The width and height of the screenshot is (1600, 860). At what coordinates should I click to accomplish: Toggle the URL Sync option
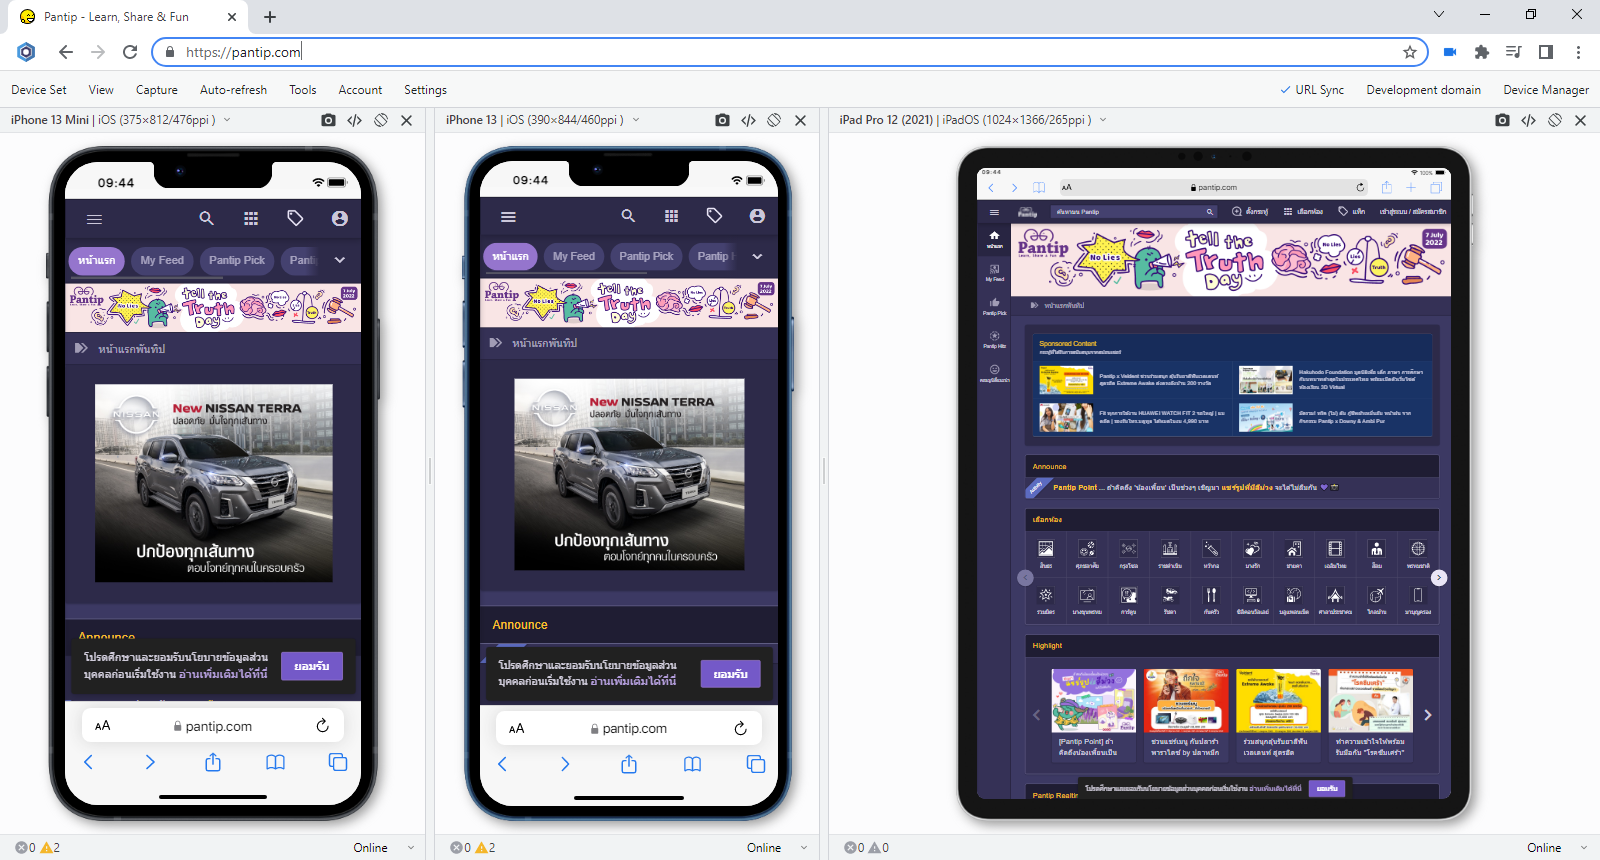1312,90
